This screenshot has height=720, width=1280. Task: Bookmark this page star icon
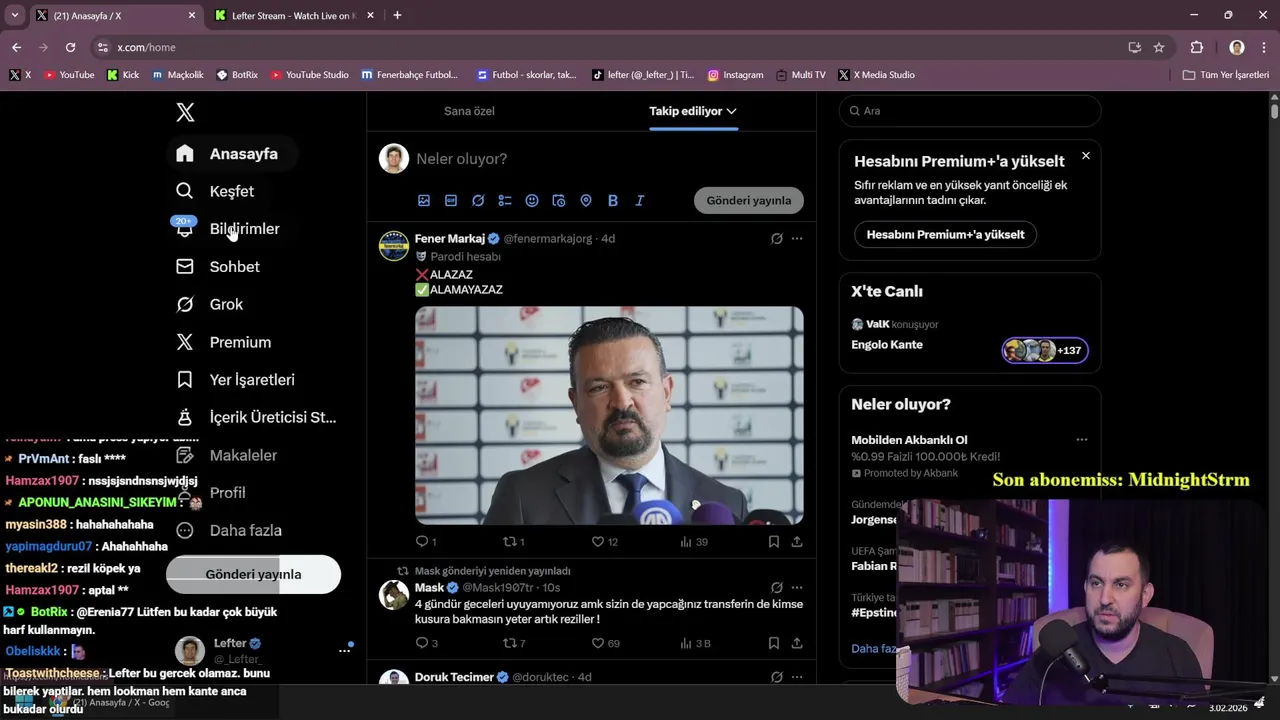point(1159,47)
